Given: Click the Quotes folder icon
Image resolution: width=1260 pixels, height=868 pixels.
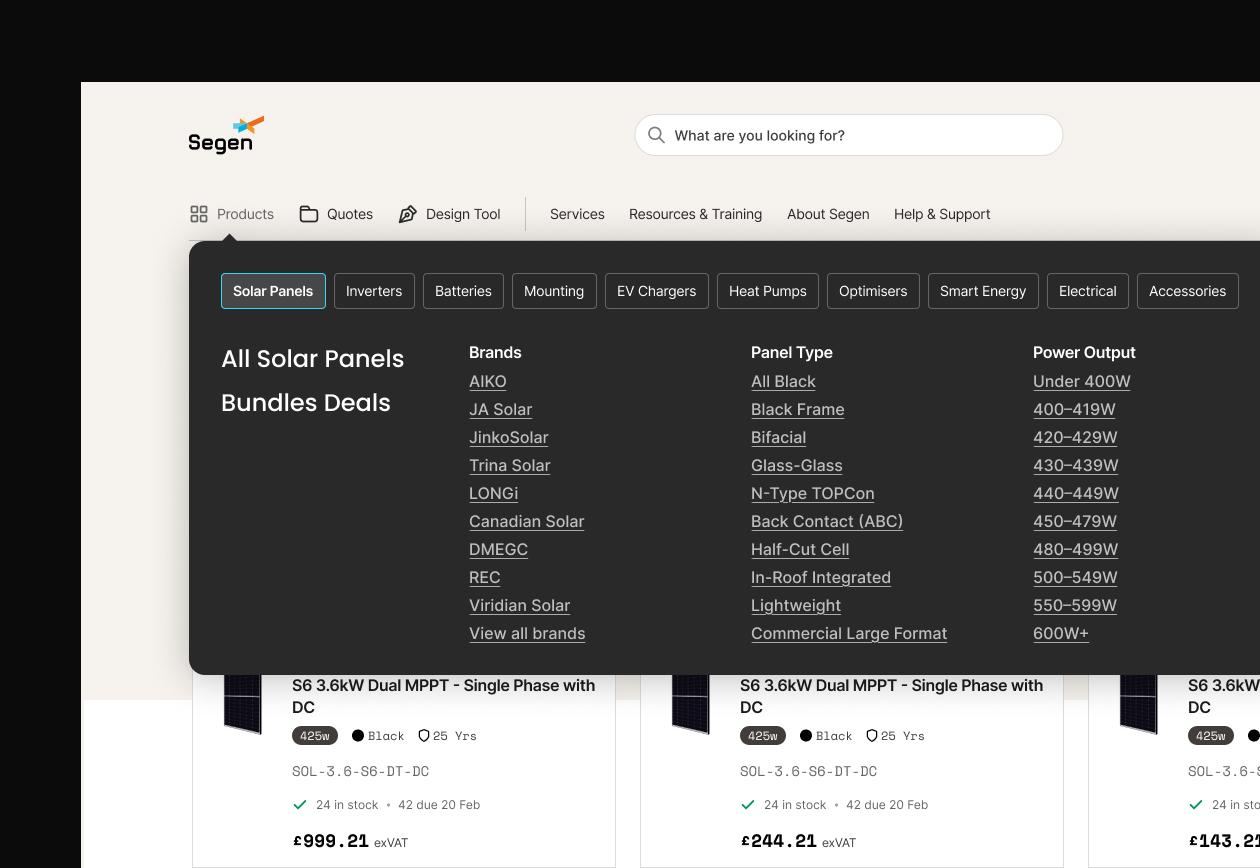Looking at the screenshot, I should (309, 214).
